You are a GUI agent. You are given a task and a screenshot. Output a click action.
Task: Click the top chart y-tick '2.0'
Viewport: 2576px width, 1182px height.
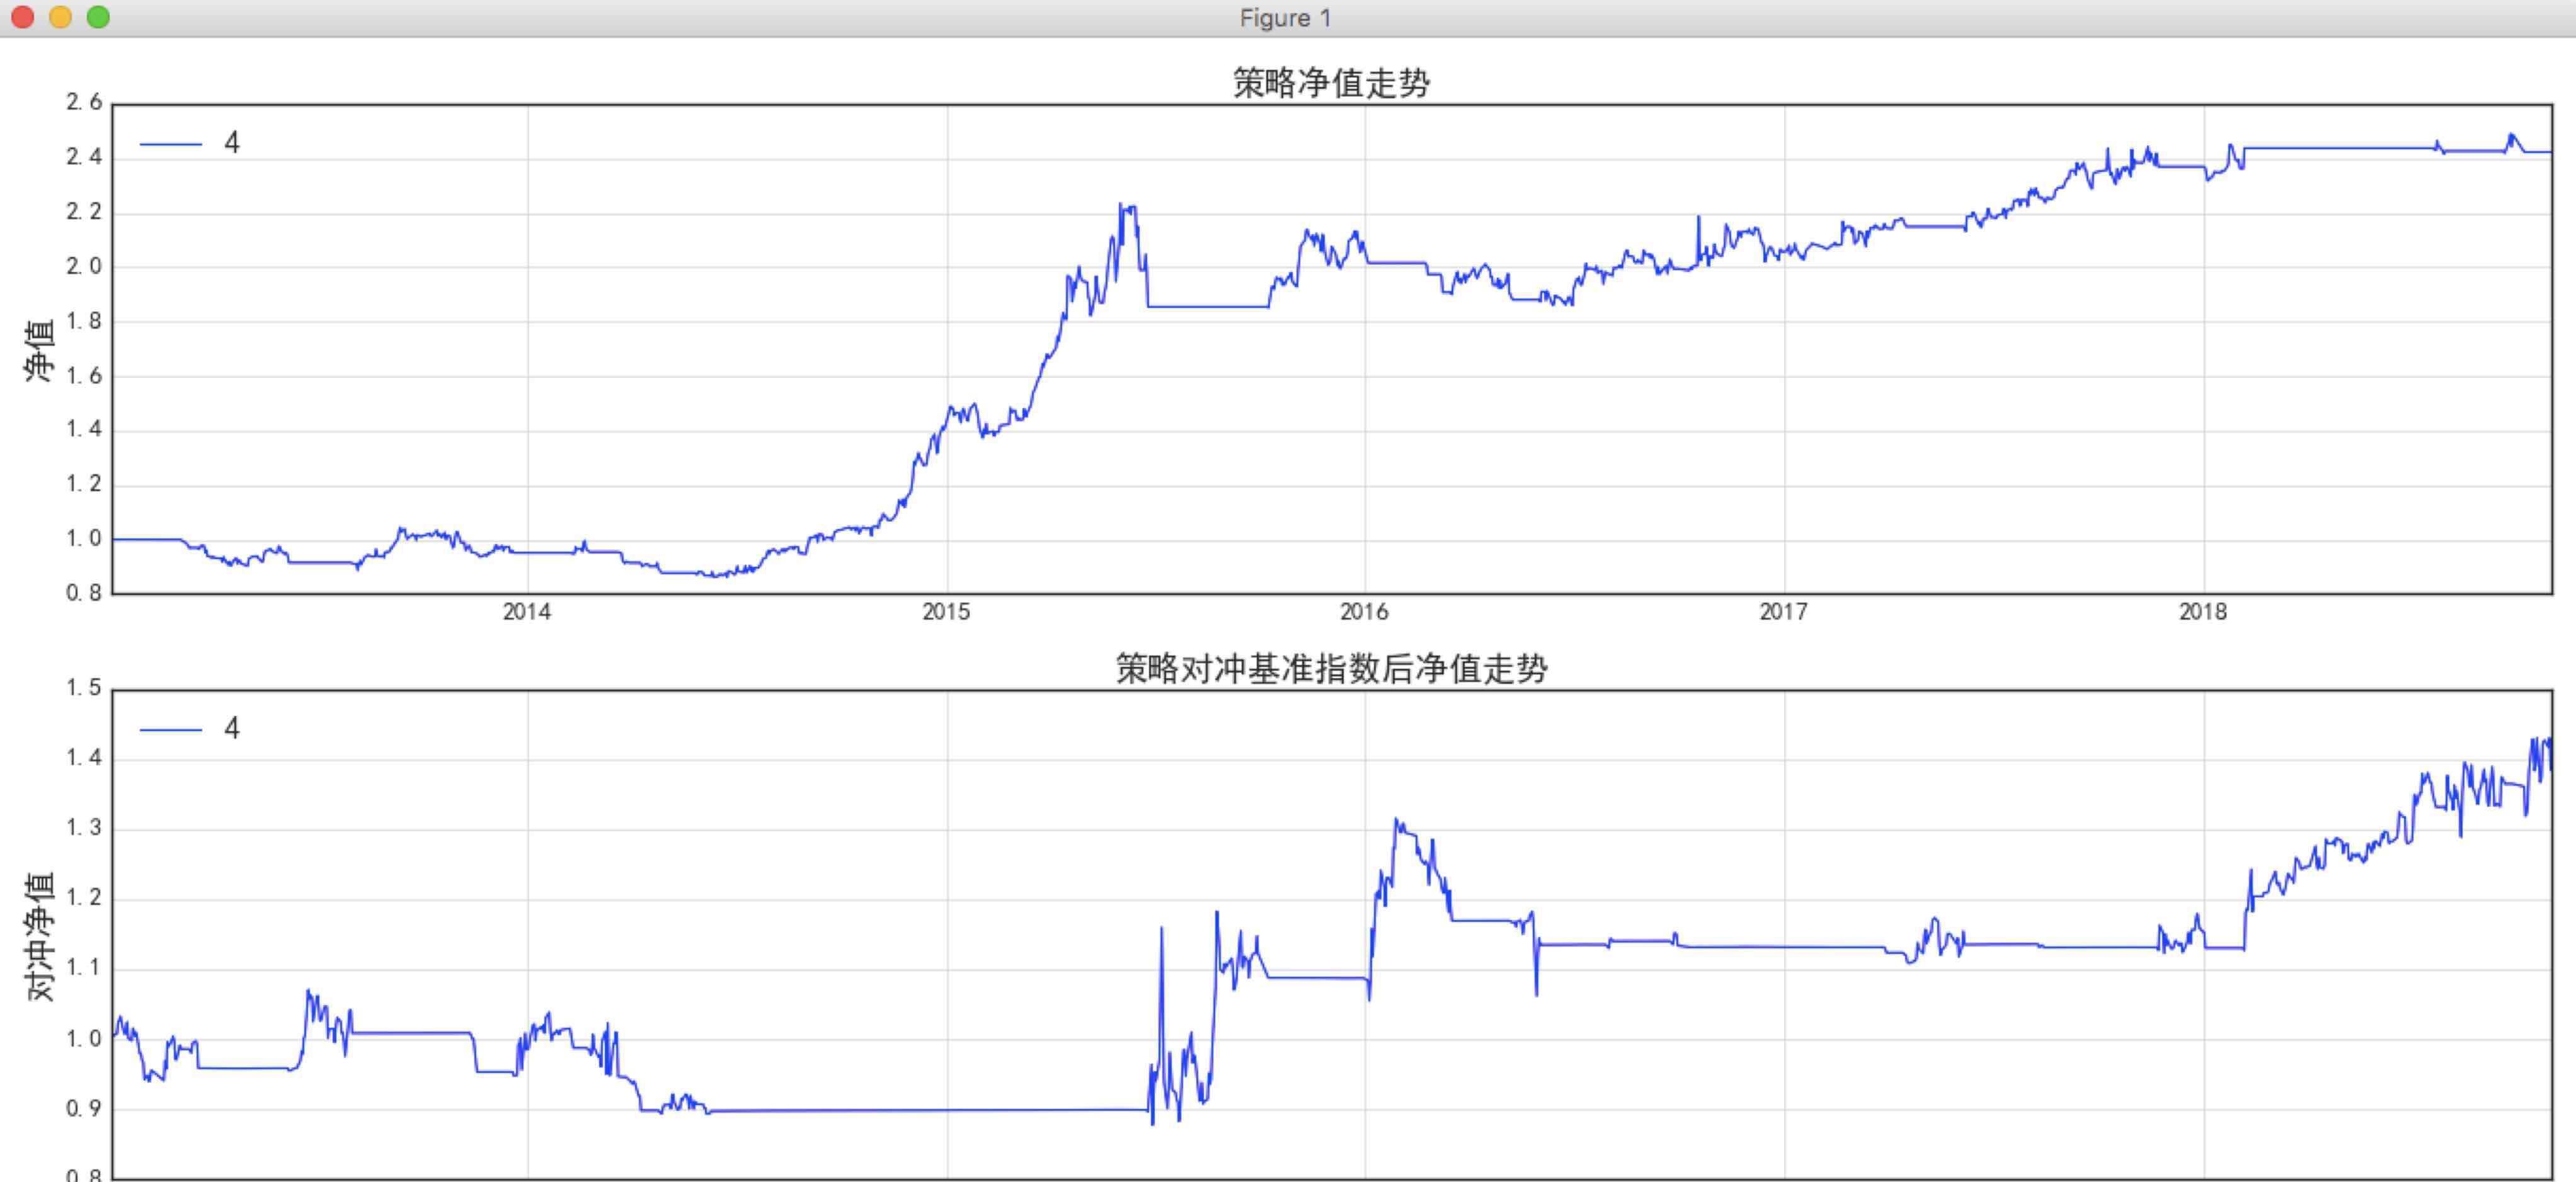[x=84, y=266]
